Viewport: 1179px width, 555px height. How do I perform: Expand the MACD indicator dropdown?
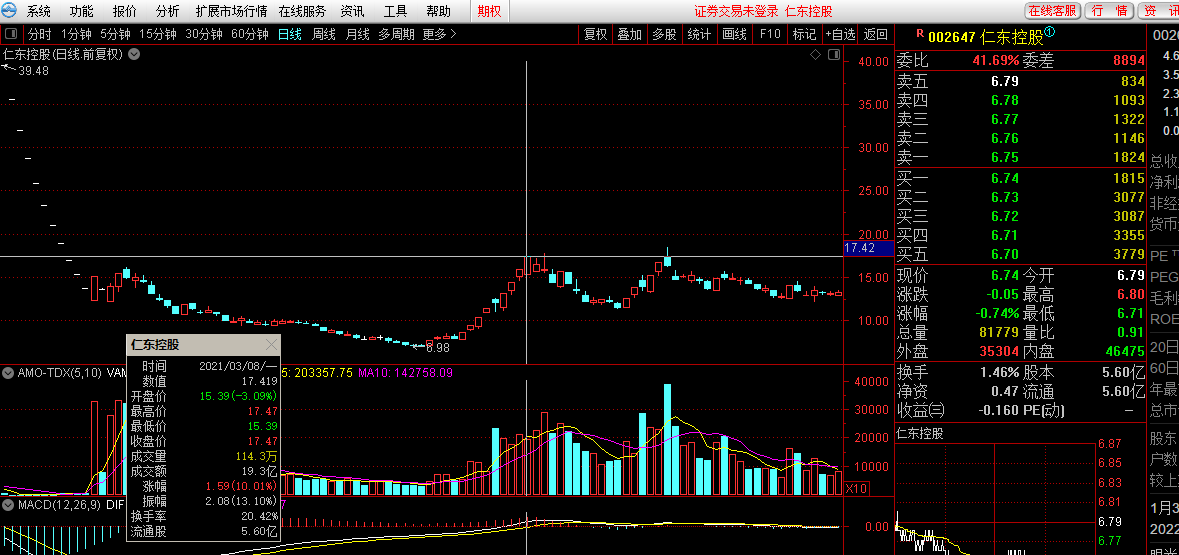(8, 505)
